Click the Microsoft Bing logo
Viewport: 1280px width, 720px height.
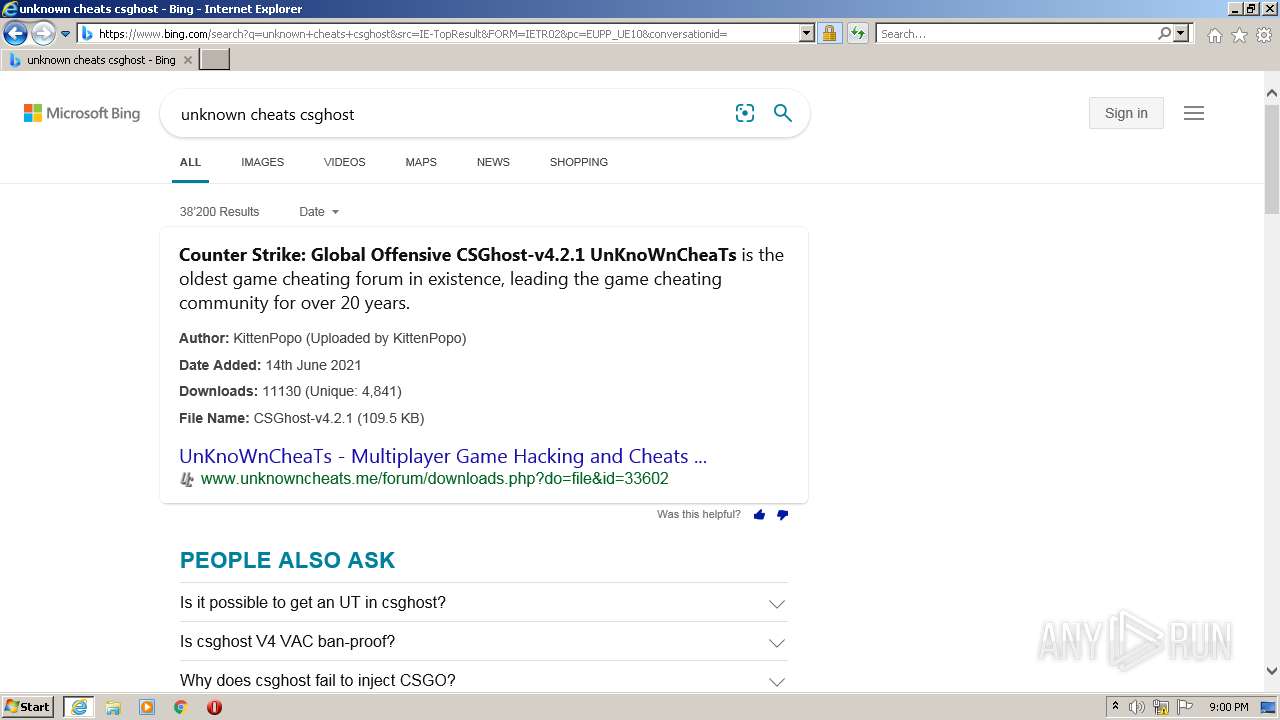(x=82, y=114)
